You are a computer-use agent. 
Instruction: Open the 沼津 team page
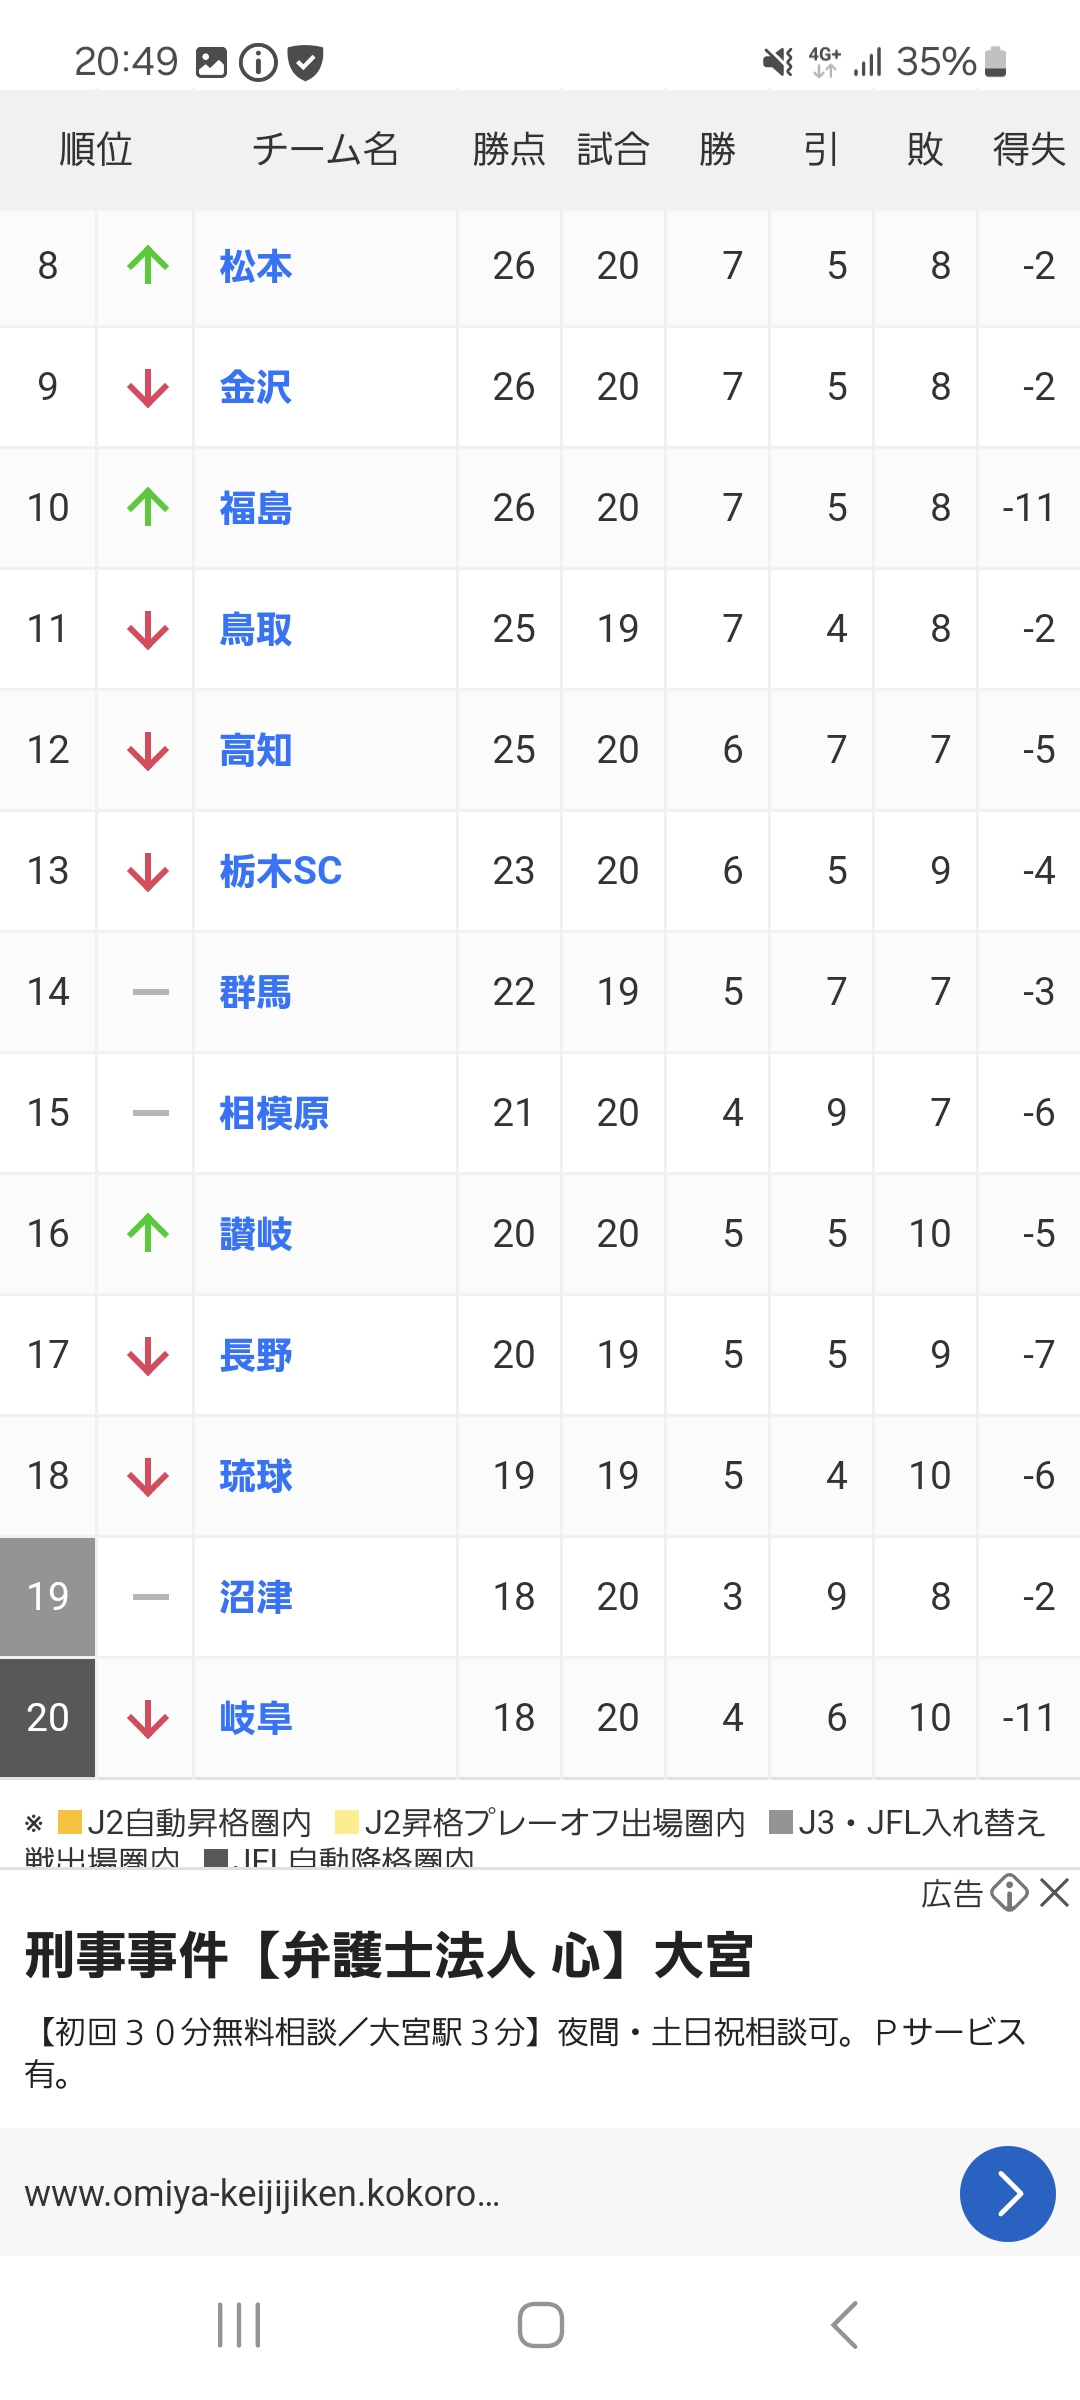[x=256, y=1597]
